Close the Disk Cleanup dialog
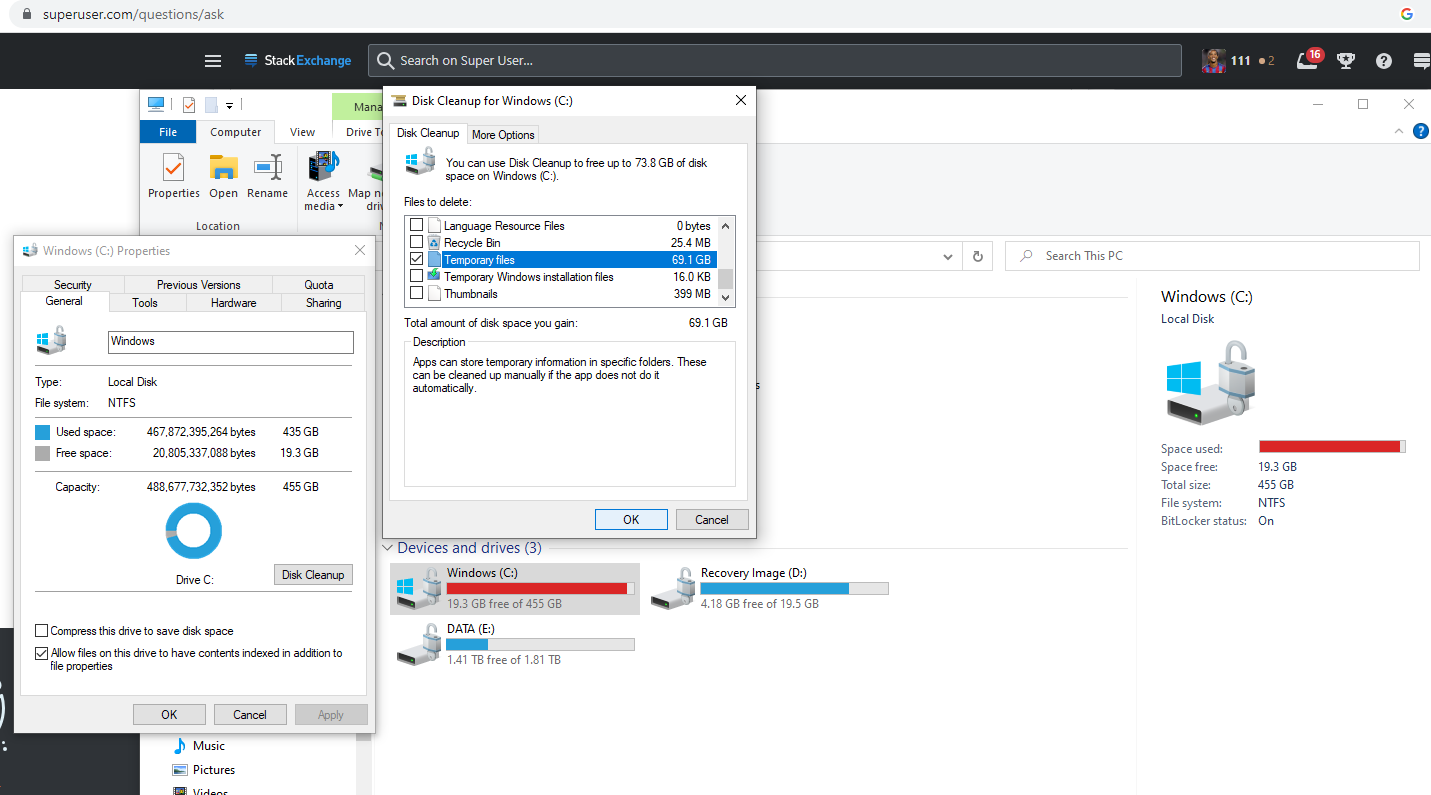 click(741, 100)
